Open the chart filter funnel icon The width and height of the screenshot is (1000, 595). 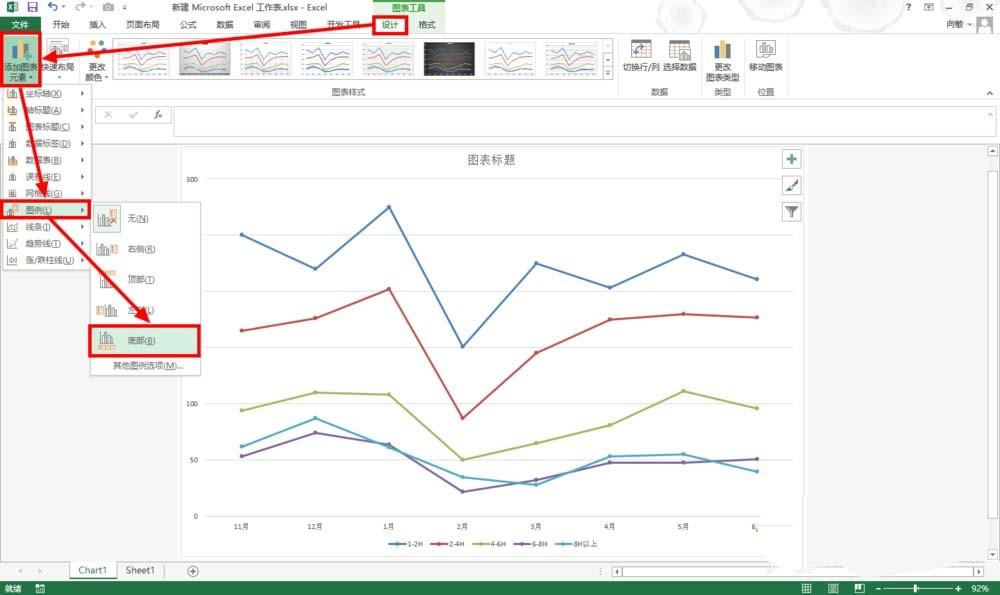[x=791, y=211]
